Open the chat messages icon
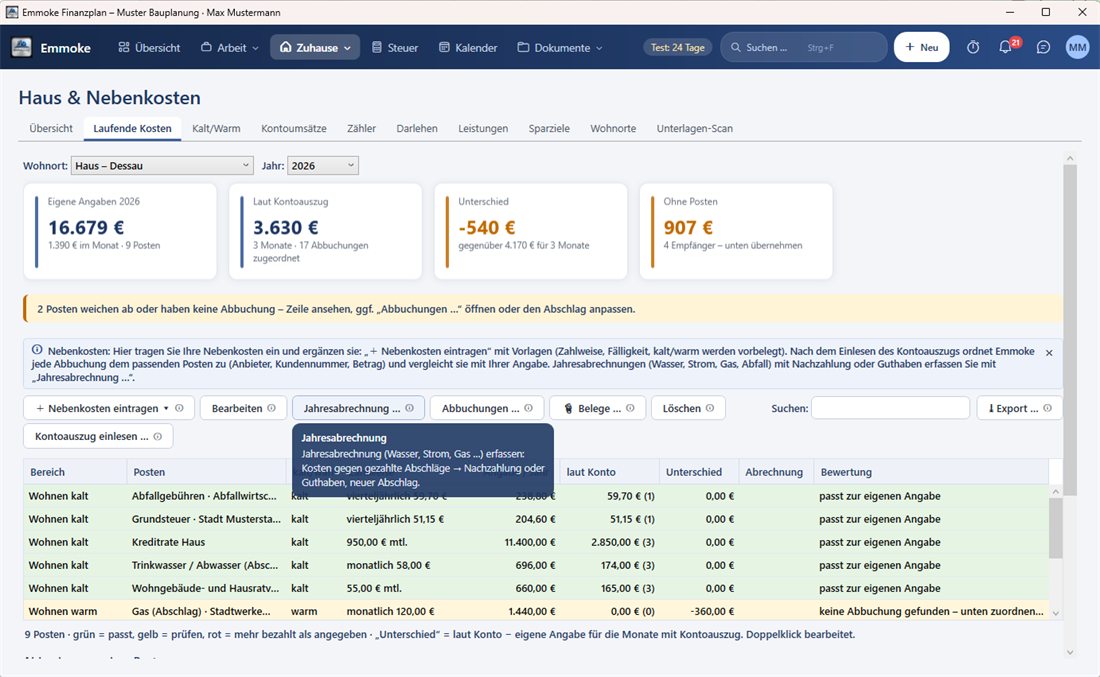This screenshot has width=1100, height=677. point(1043,48)
